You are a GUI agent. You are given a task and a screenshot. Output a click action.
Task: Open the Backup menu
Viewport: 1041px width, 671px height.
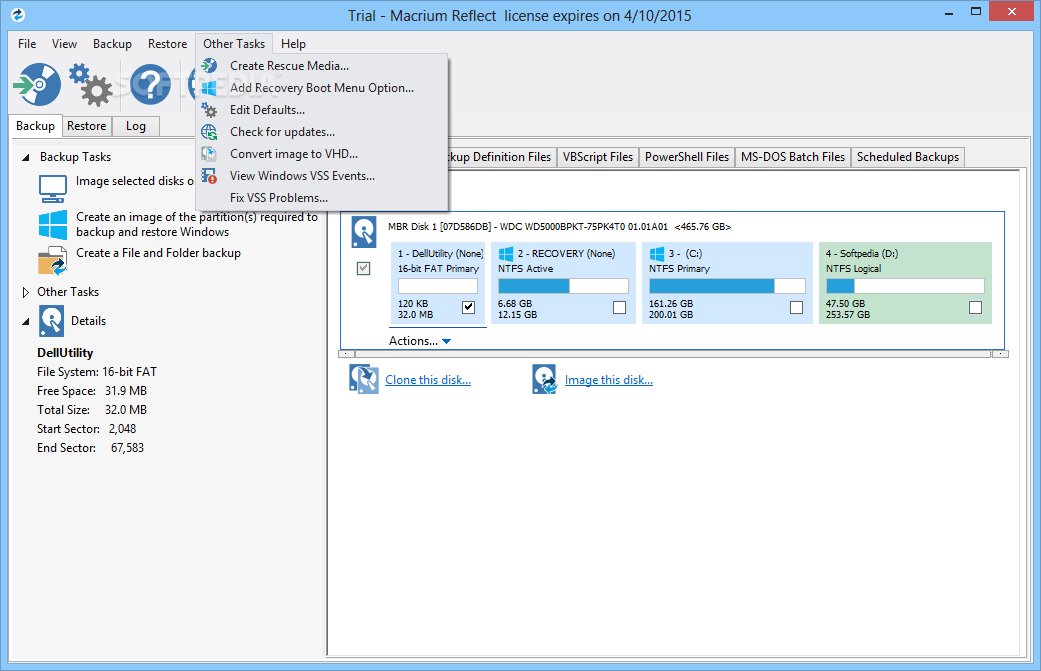(x=112, y=44)
